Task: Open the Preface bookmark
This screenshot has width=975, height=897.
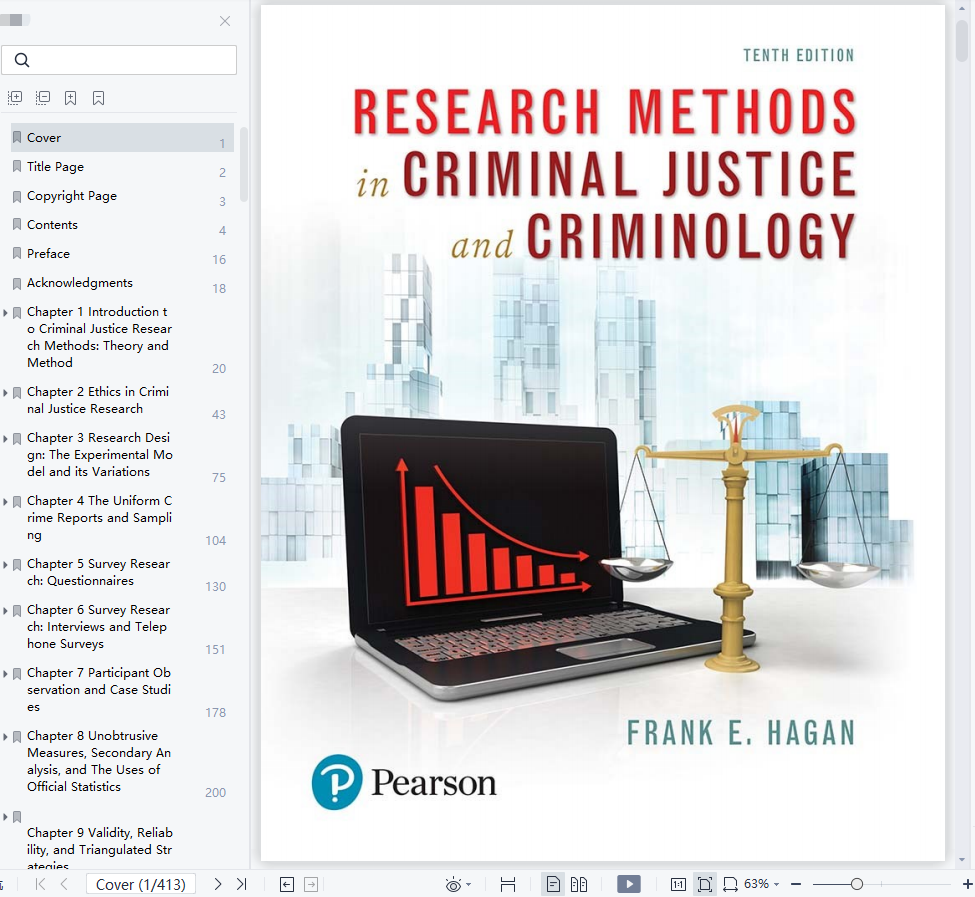Action: click(x=49, y=254)
